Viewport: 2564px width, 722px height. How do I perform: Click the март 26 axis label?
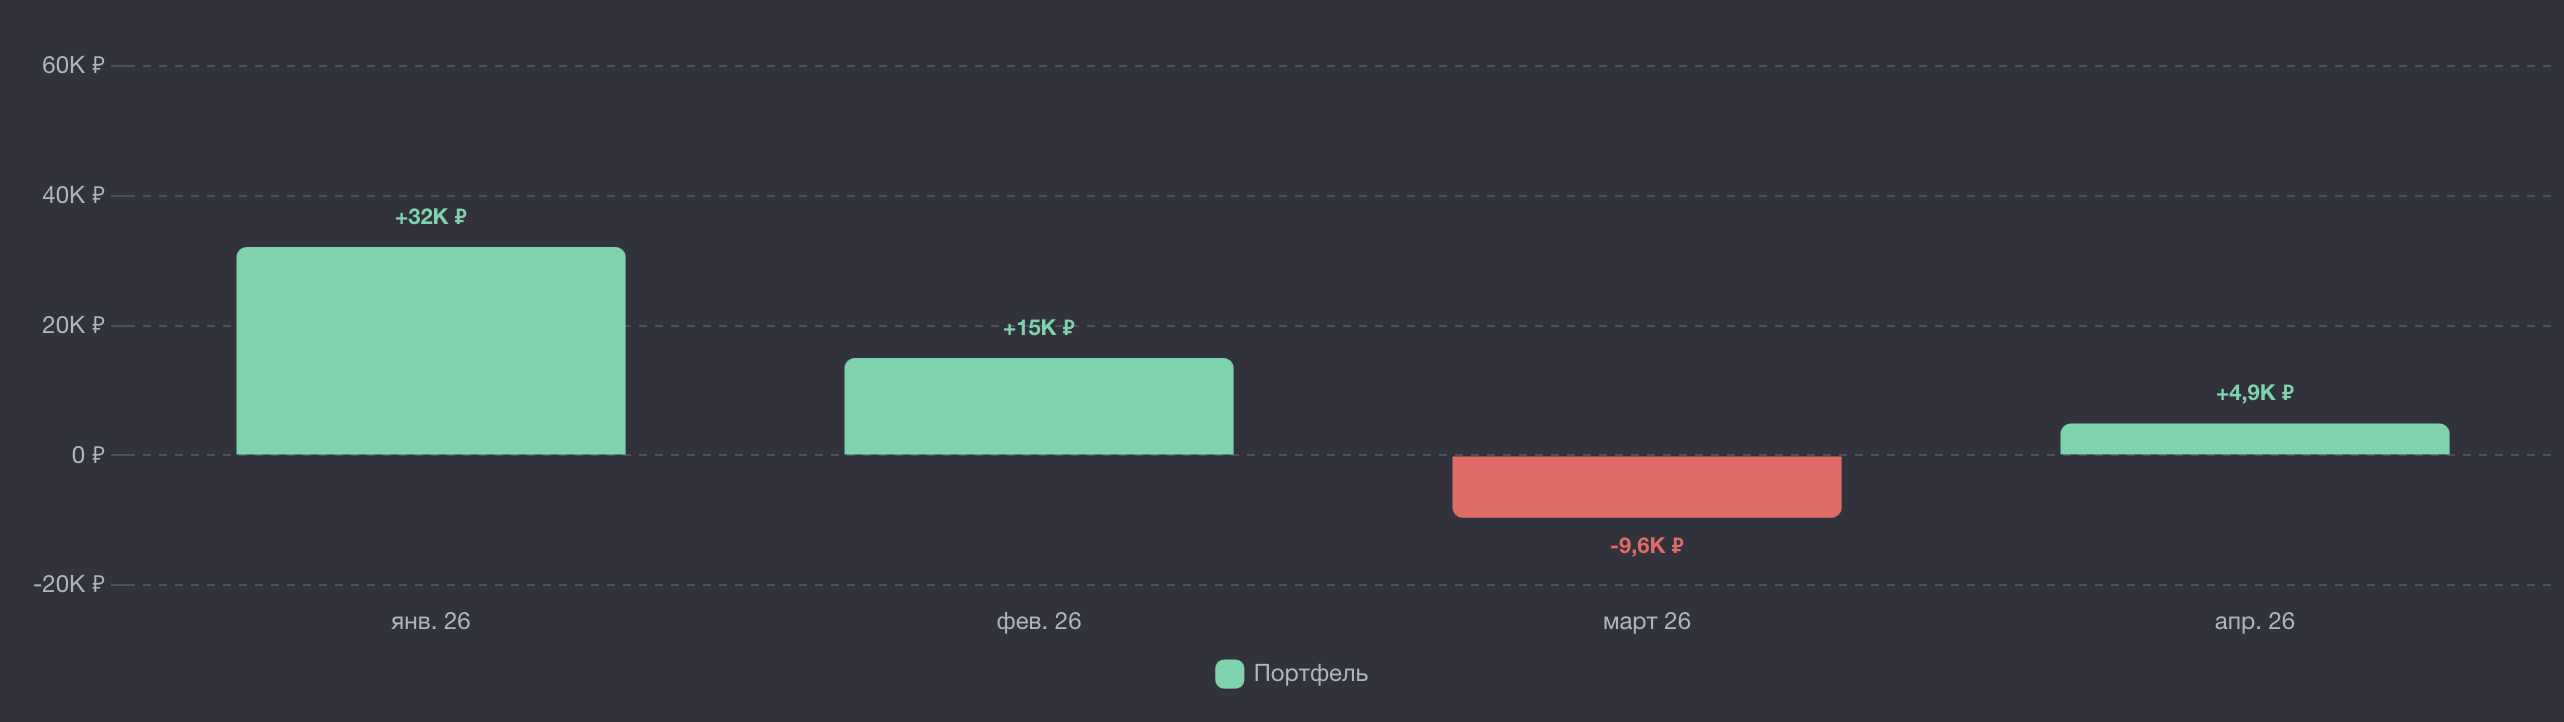coord(1646,621)
